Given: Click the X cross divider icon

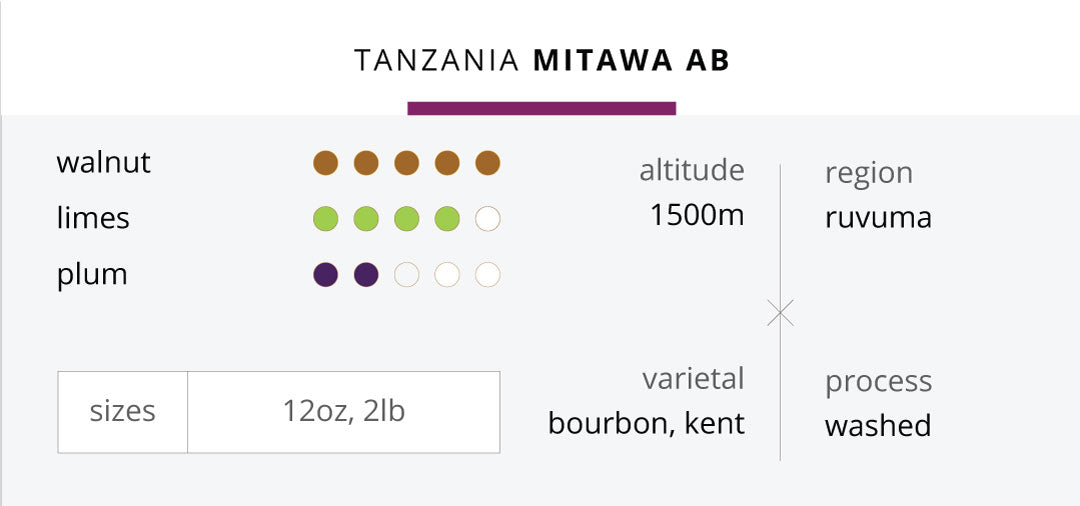Looking at the screenshot, I should click(x=780, y=313).
